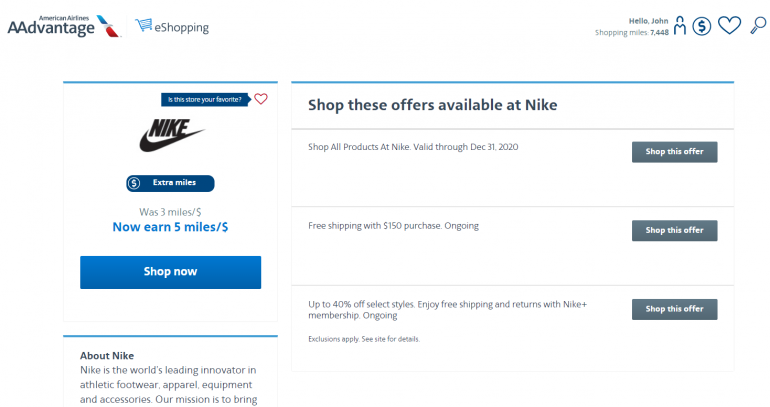This screenshot has width=770, height=407.
Task: Open the account profile person icon
Action: pos(680,26)
